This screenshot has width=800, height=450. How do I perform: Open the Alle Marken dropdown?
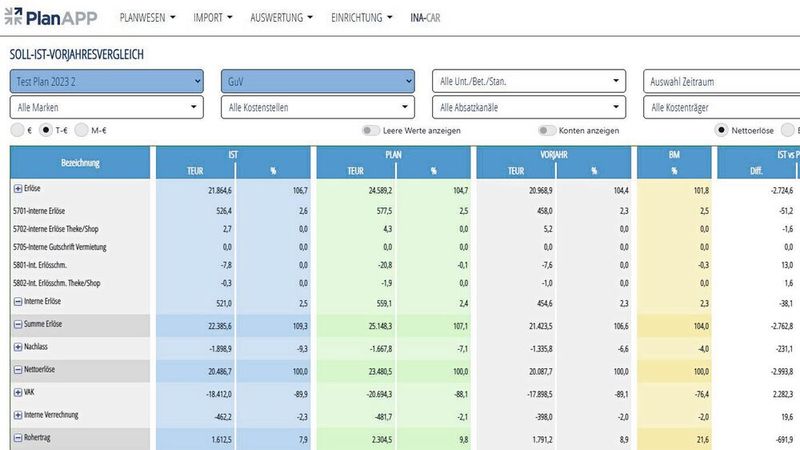(107, 107)
